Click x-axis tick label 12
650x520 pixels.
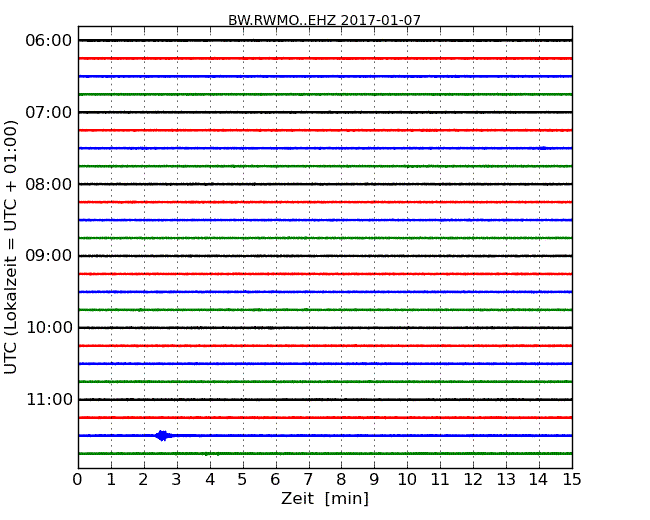click(x=473, y=480)
